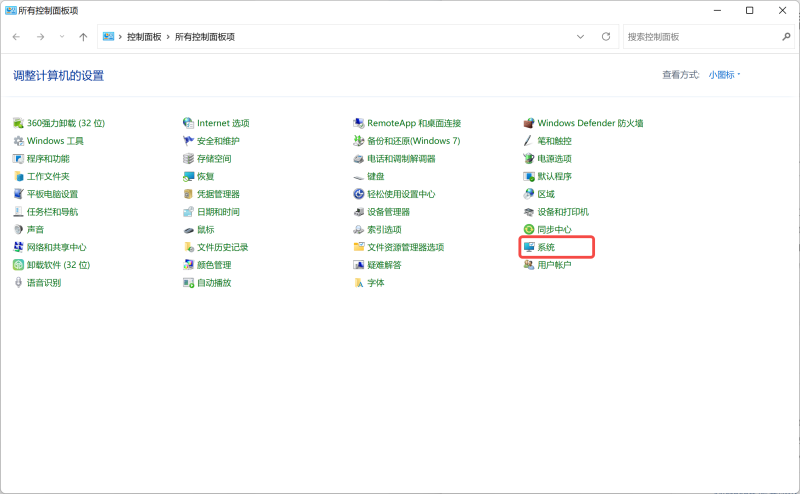This screenshot has width=800, height=494.
Task: Go up one level with up arrow
Action: pyautogui.click(x=83, y=37)
